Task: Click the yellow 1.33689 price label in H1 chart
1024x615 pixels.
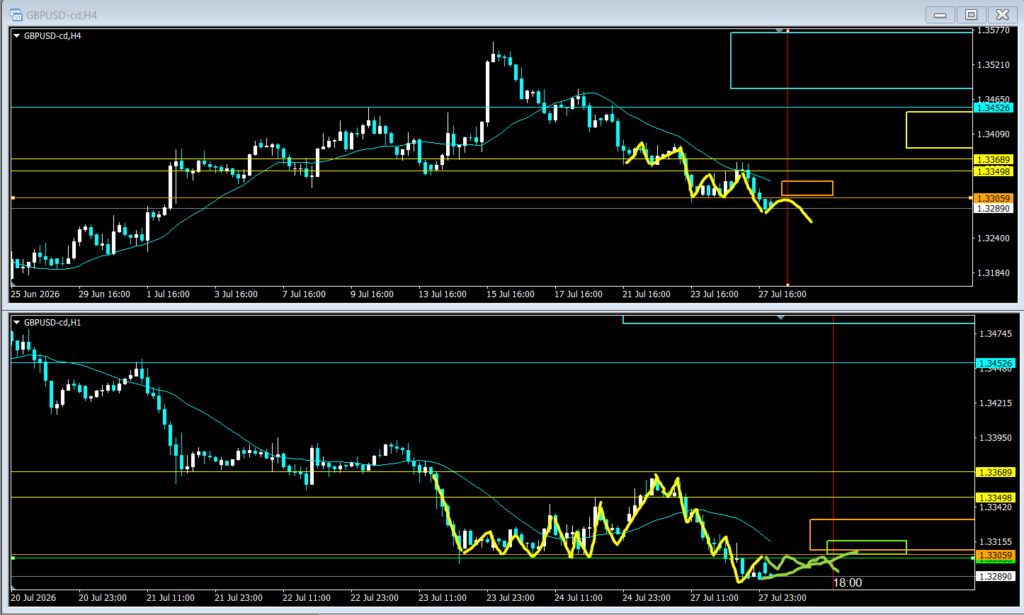Action: tap(995, 472)
